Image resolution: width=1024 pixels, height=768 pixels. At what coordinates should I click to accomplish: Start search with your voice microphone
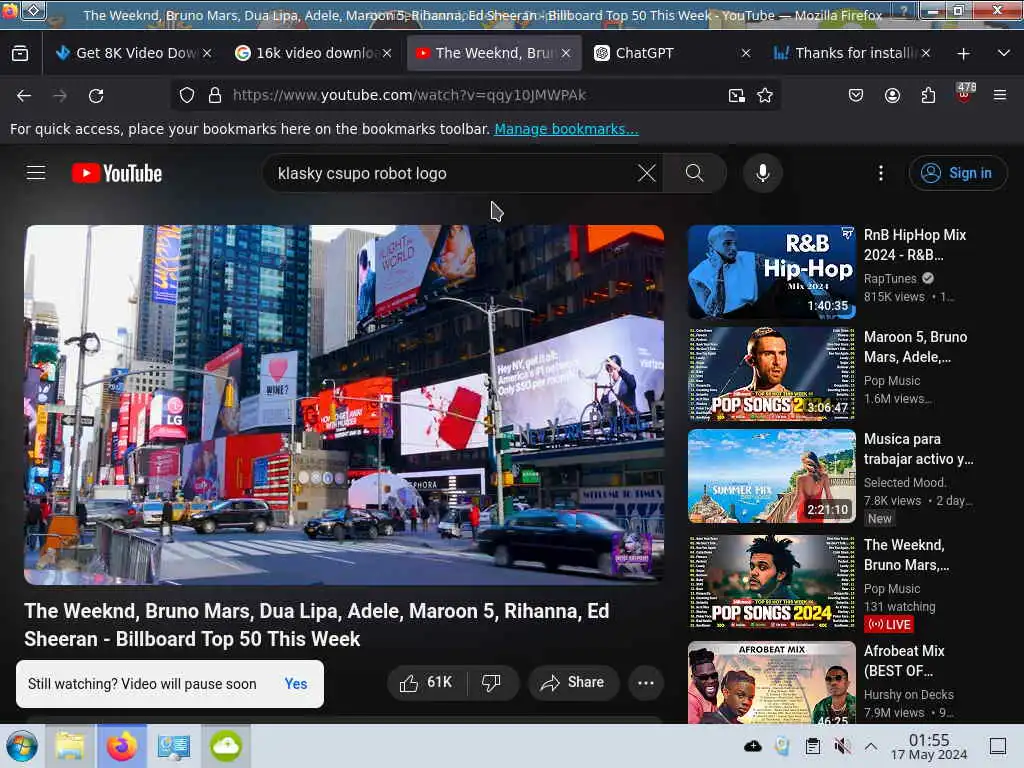click(763, 173)
